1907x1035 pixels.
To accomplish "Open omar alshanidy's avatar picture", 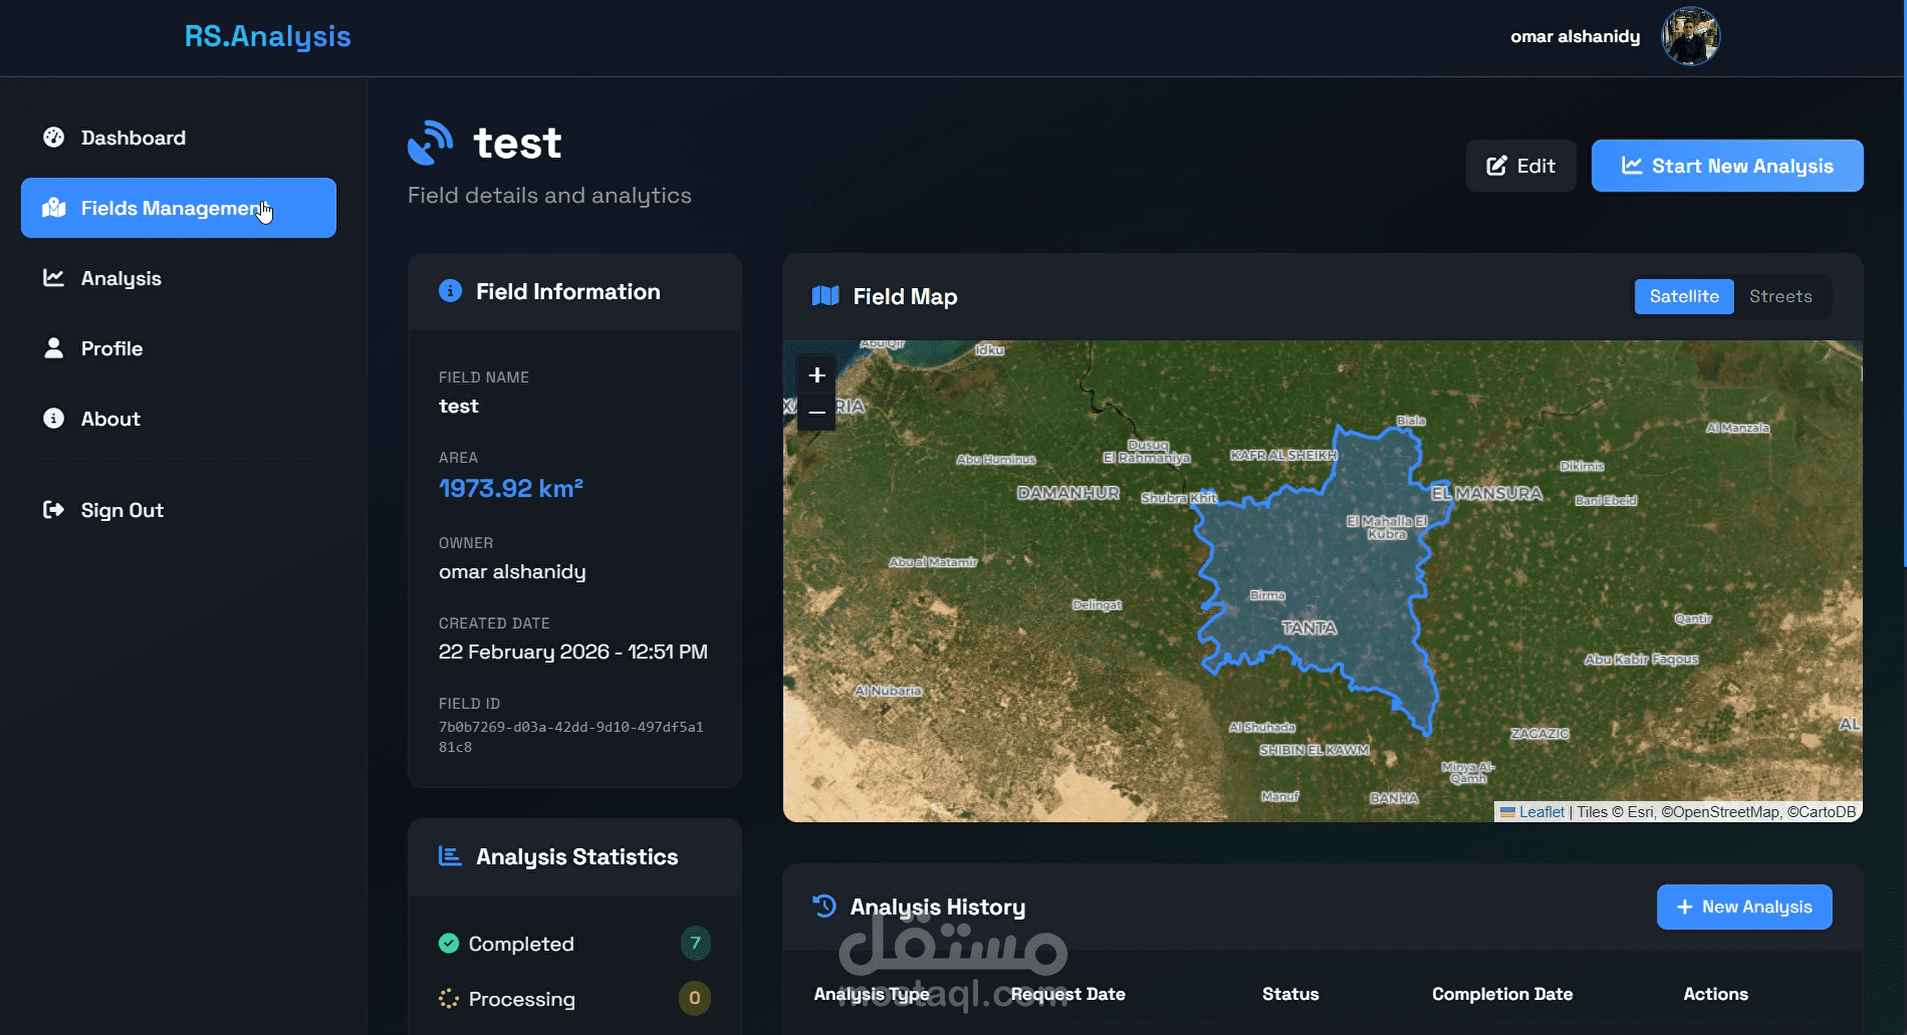I will 1690,36.
